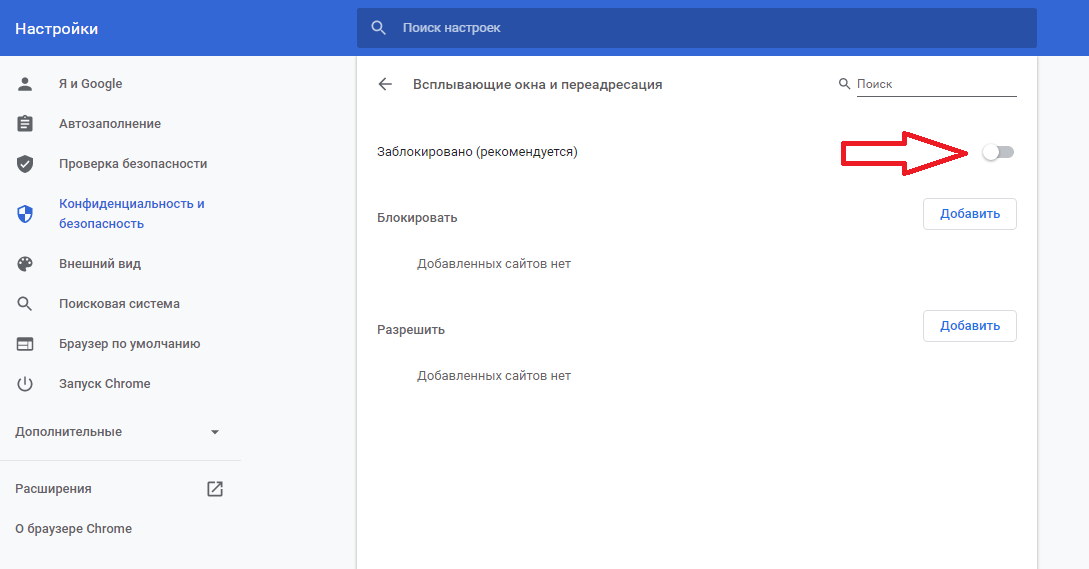
Task: Click the clipboard icon for Автозаполнение
Action: 25,124
